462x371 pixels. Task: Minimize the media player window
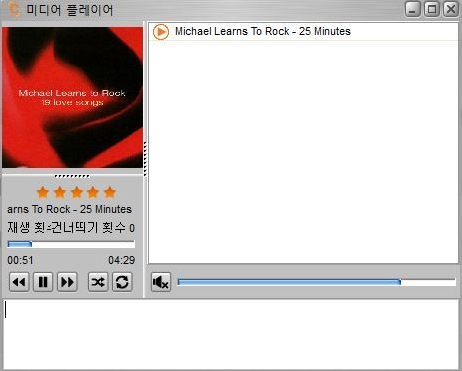[413, 9]
